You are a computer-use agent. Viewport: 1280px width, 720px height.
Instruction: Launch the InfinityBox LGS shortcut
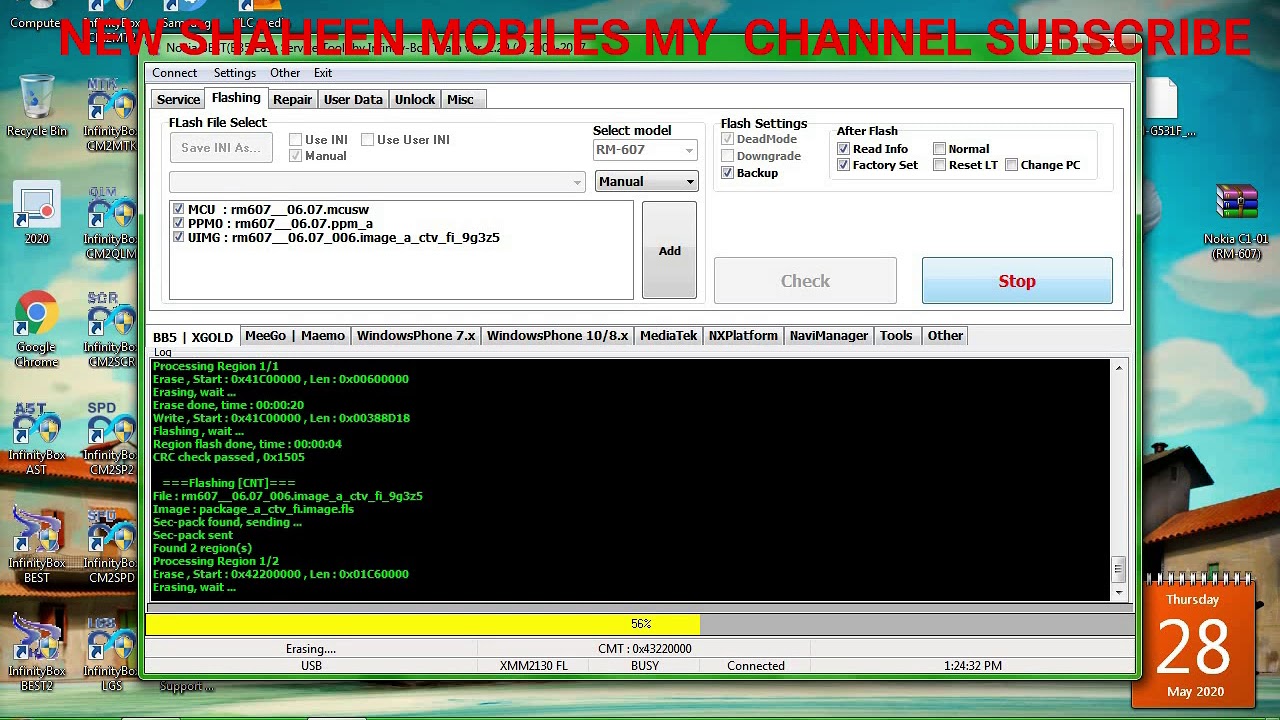(110, 655)
